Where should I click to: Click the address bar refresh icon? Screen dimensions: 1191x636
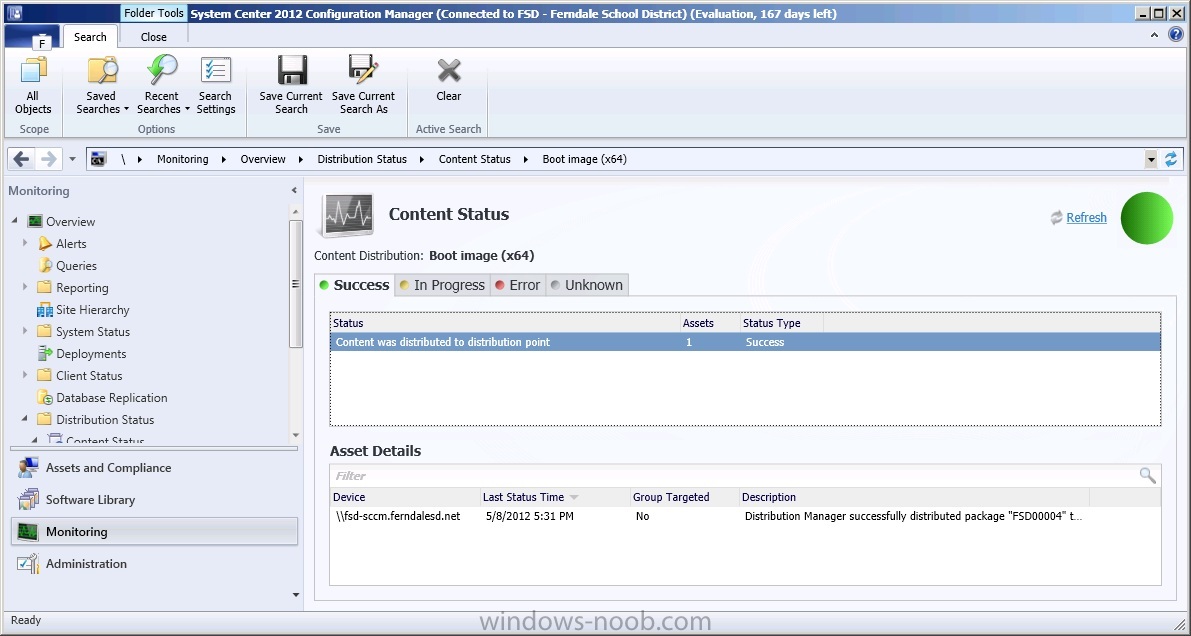[x=1170, y=159]
